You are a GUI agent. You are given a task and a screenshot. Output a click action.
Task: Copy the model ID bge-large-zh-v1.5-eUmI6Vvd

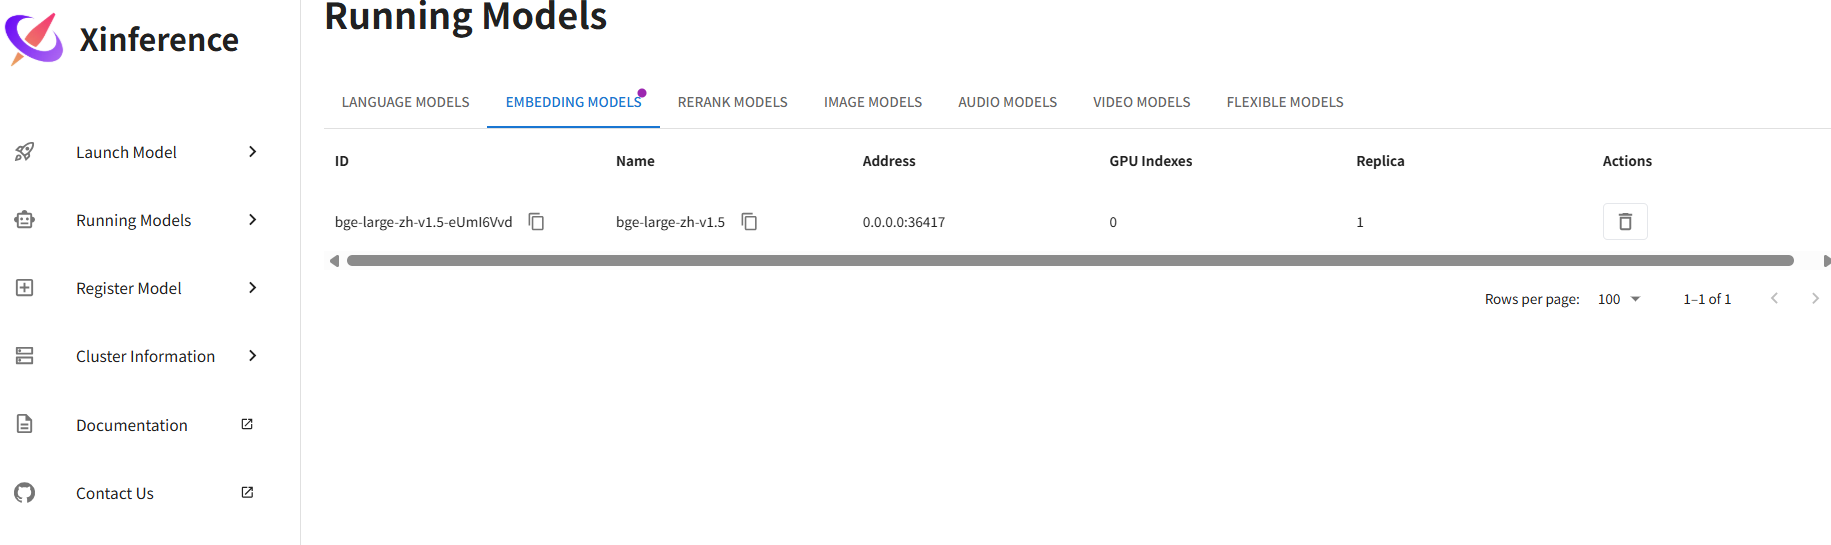point(537,222)
